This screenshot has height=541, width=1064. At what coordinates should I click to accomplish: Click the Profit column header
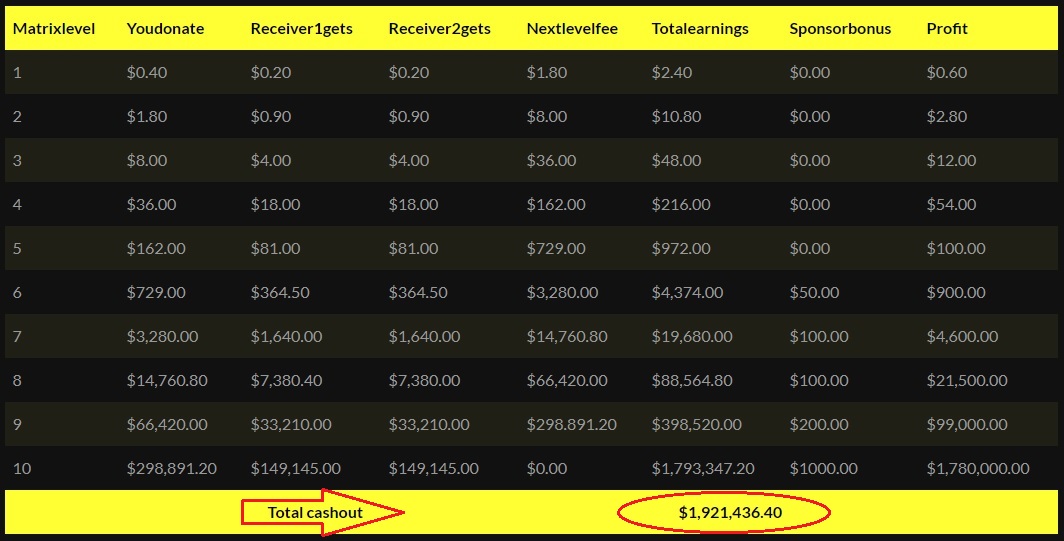947,28
